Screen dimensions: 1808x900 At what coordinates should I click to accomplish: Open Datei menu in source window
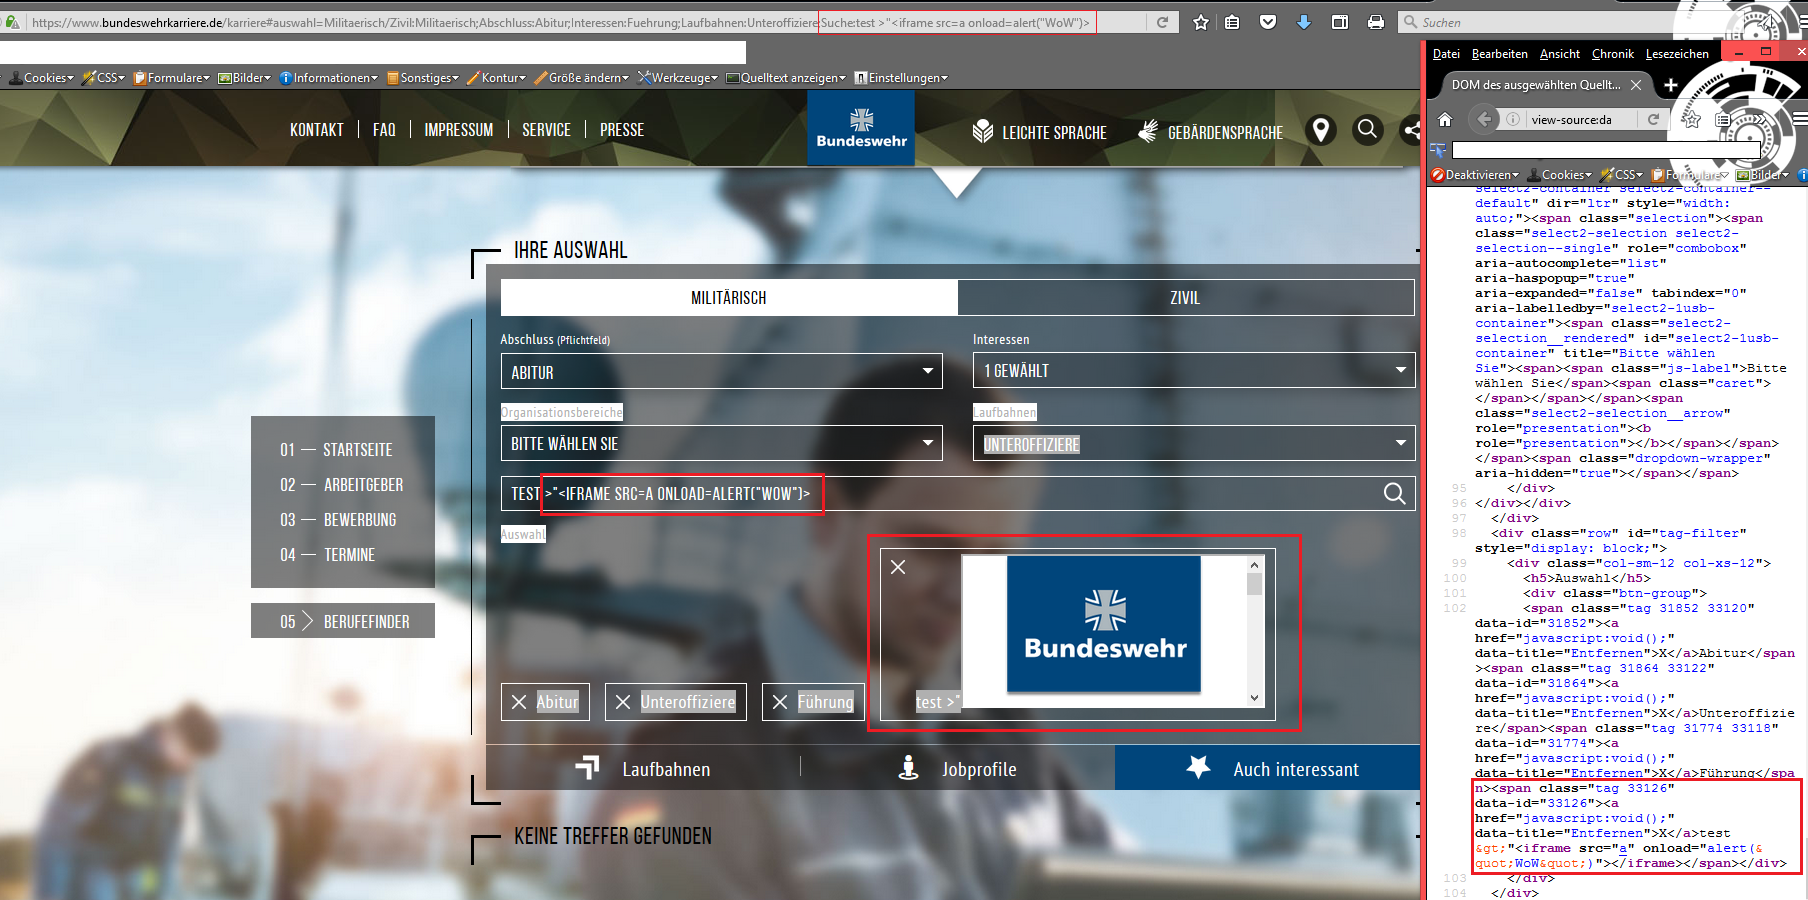point(1446,54)
